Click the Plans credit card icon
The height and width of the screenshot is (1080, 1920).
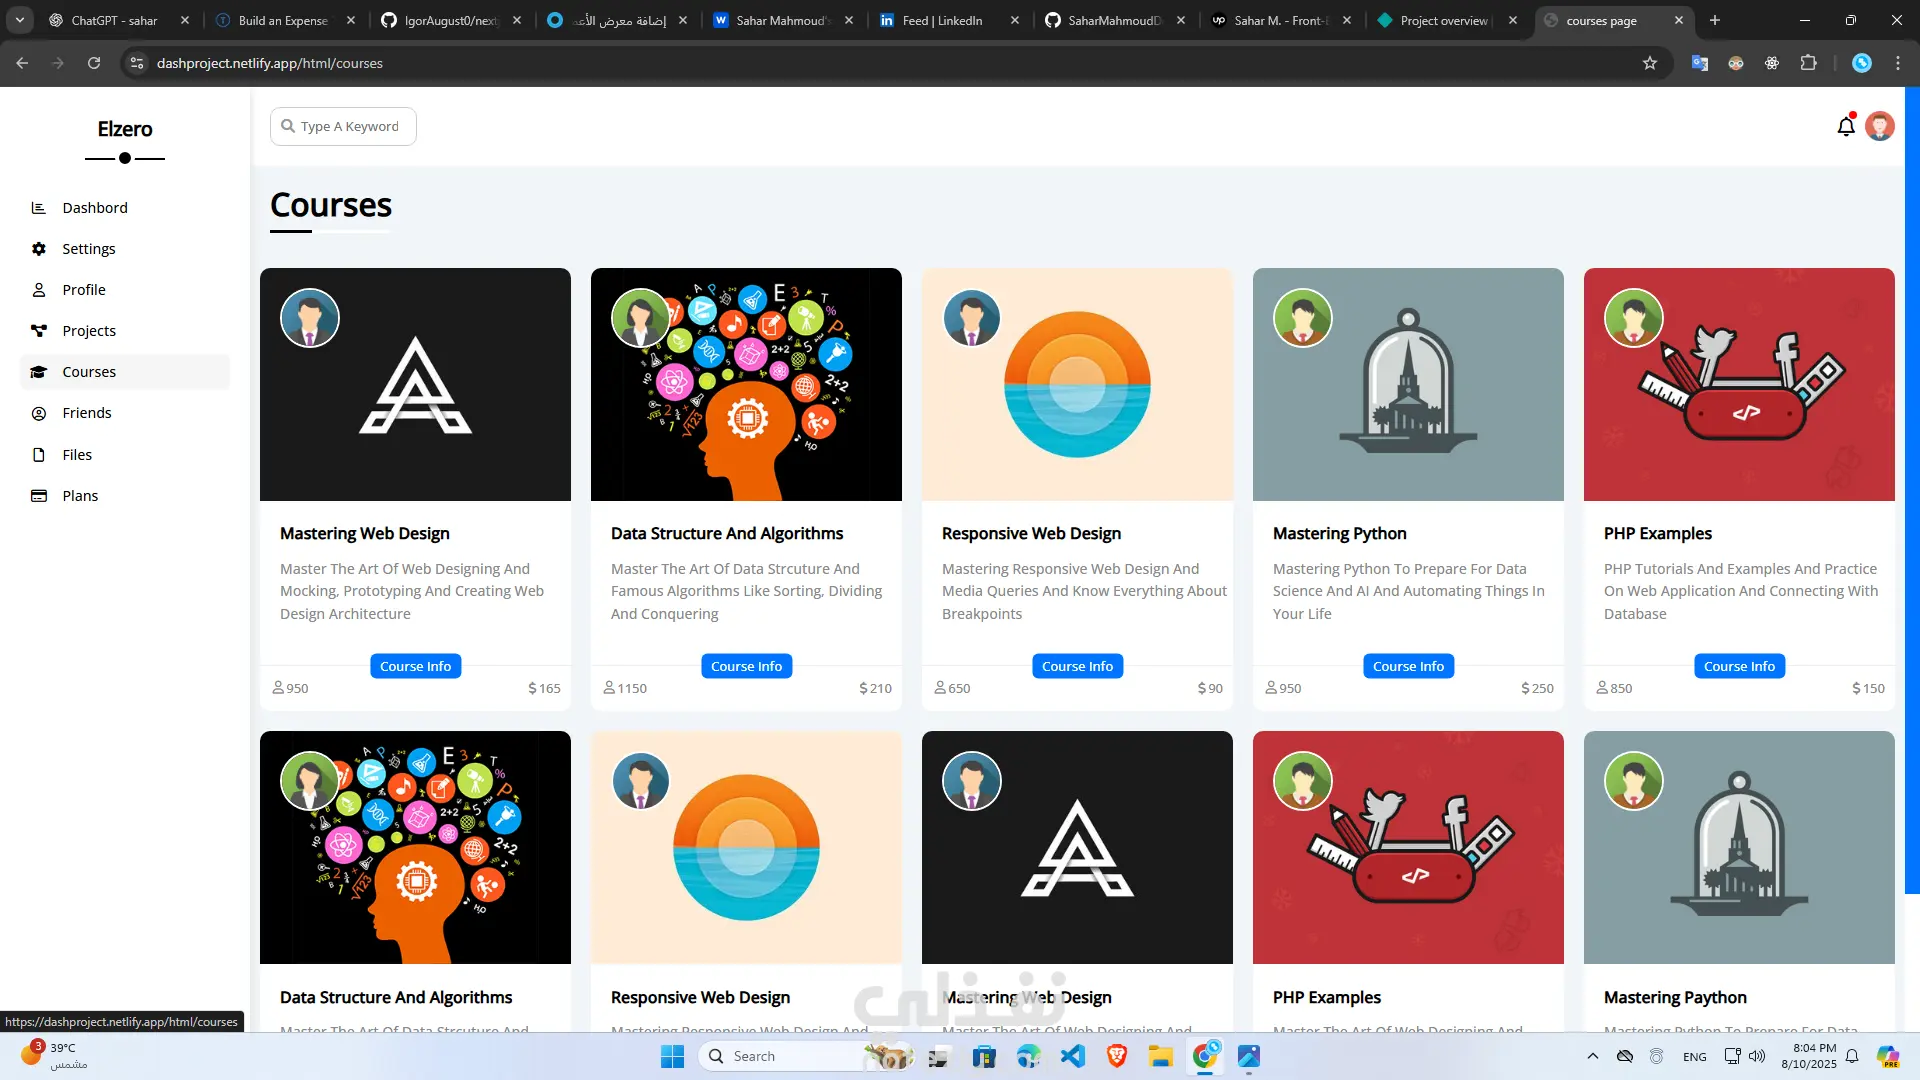point(39,496)
